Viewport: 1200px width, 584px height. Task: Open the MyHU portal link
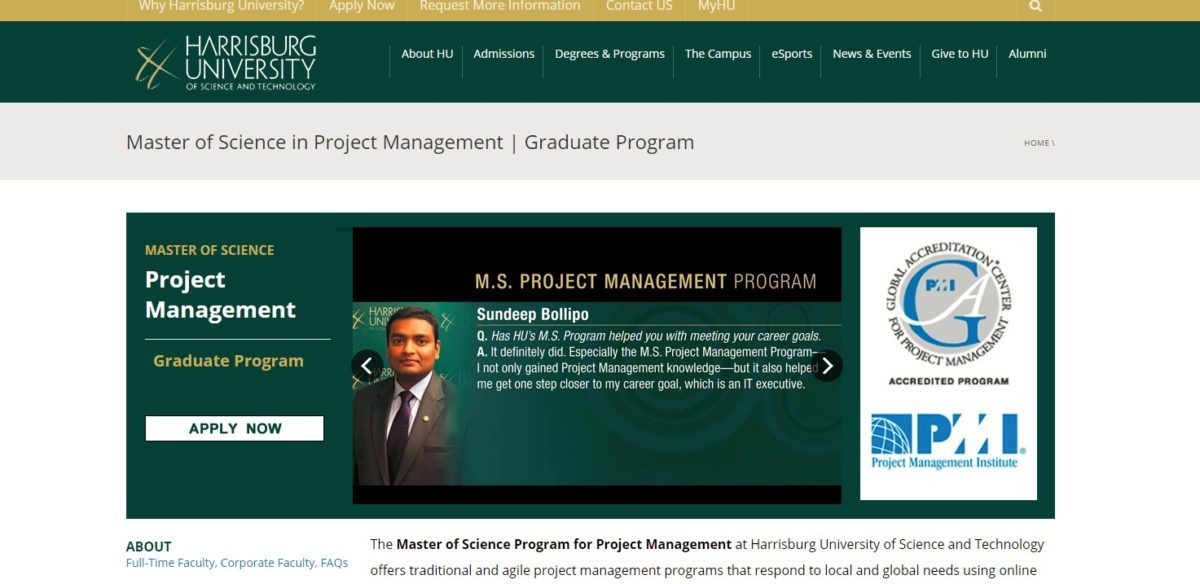[716, 7]
